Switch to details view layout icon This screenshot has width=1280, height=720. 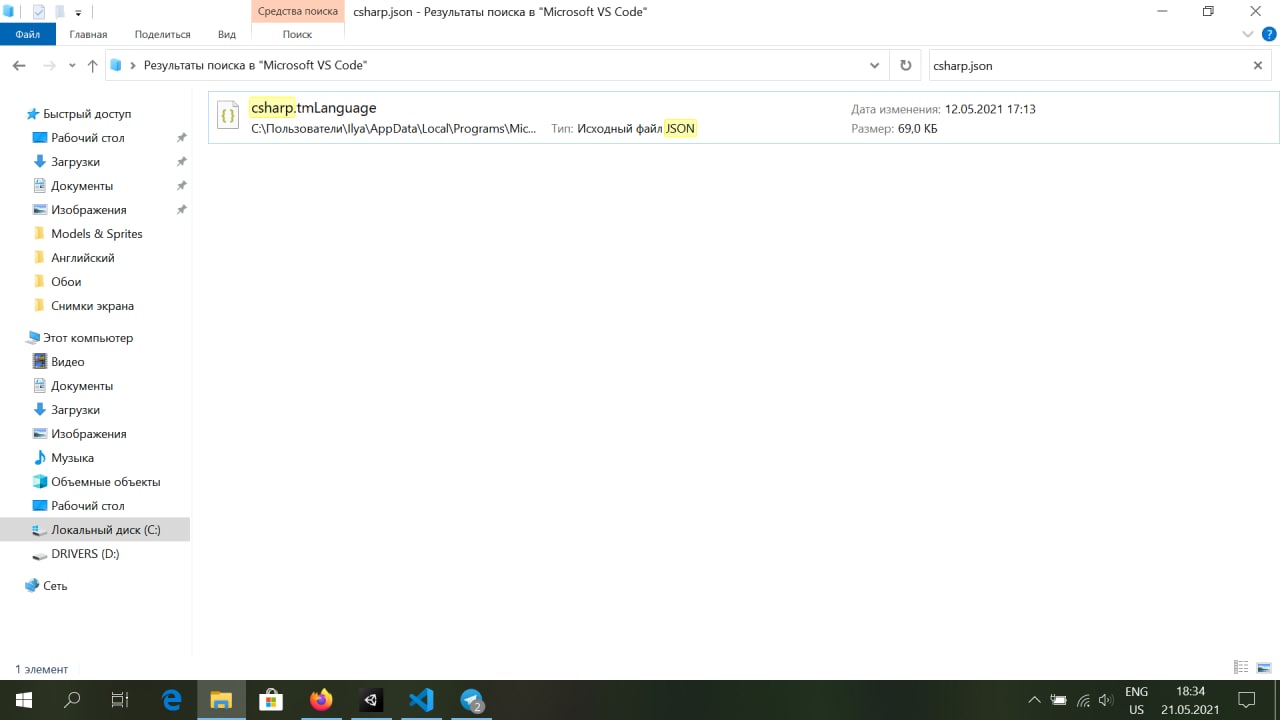pos(1241,668)
